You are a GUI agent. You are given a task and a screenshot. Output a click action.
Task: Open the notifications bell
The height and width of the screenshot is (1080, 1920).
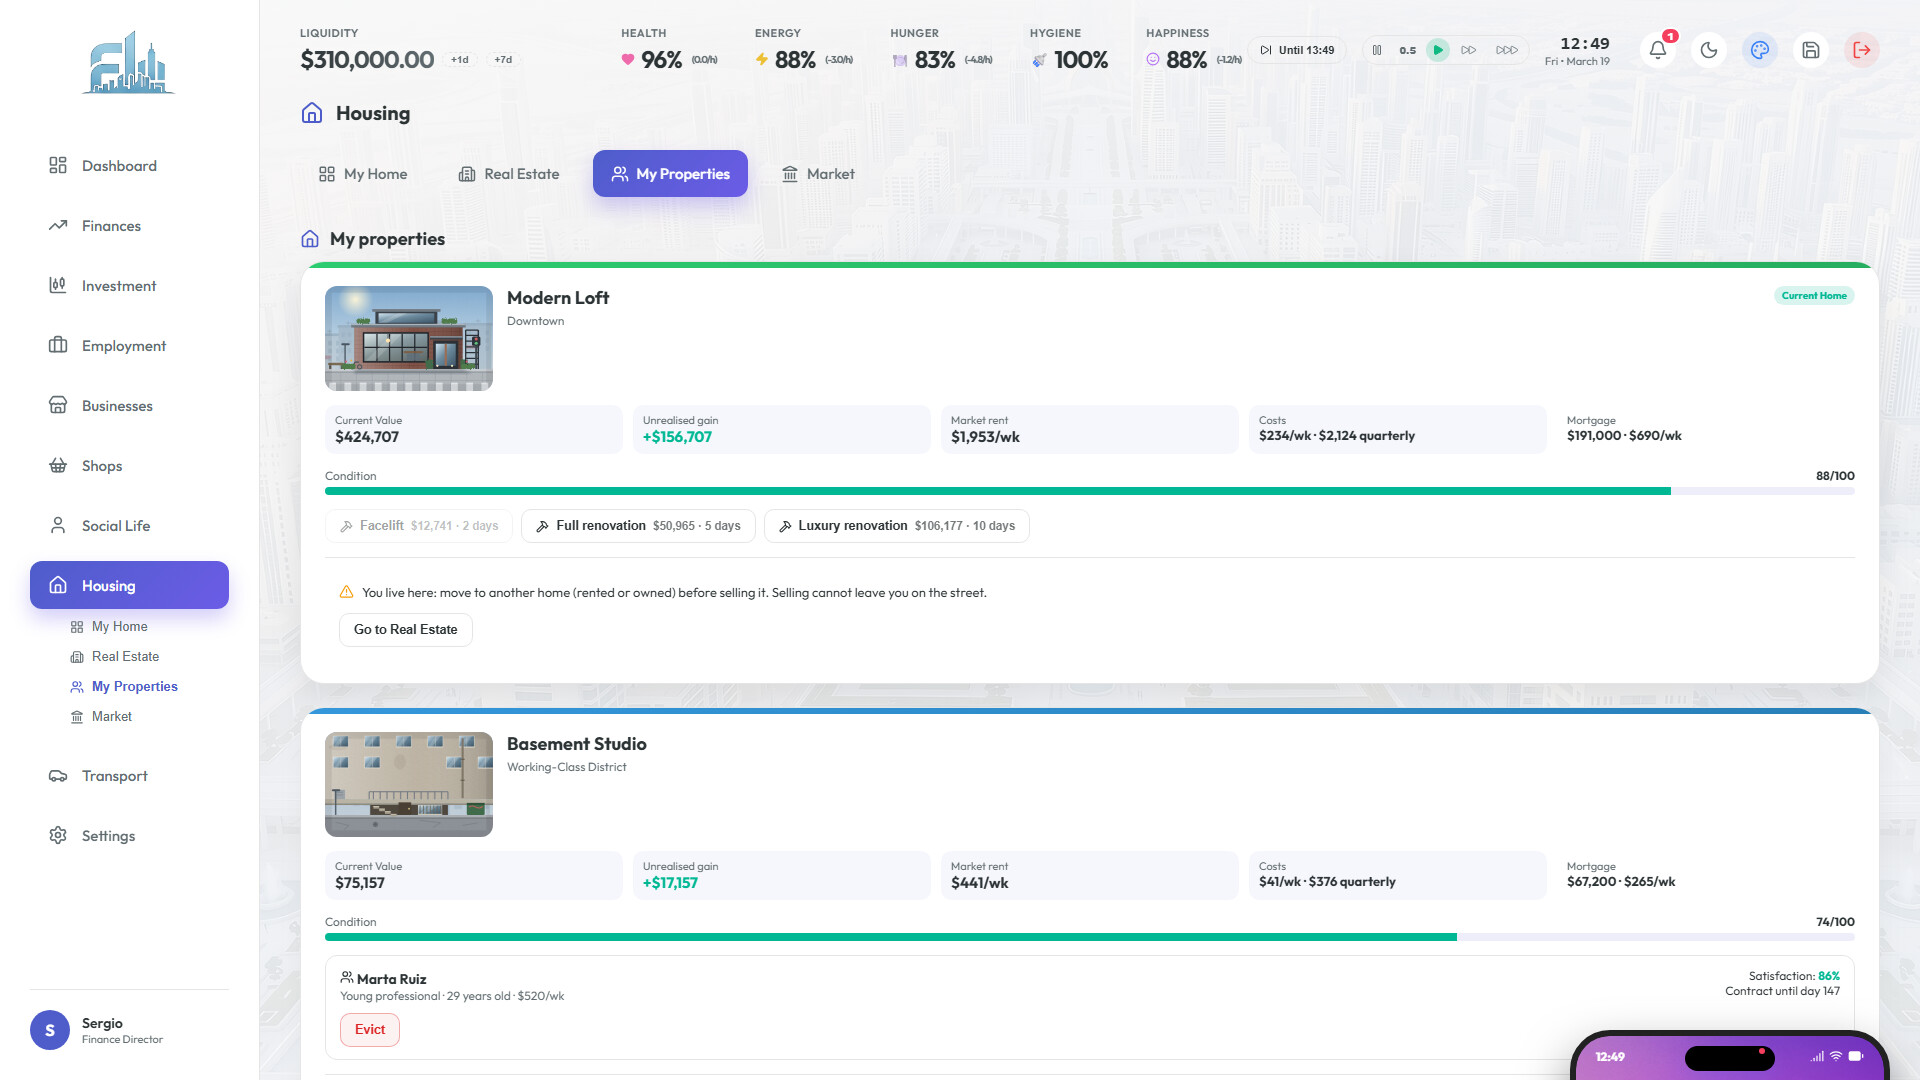pos(1658,50)
